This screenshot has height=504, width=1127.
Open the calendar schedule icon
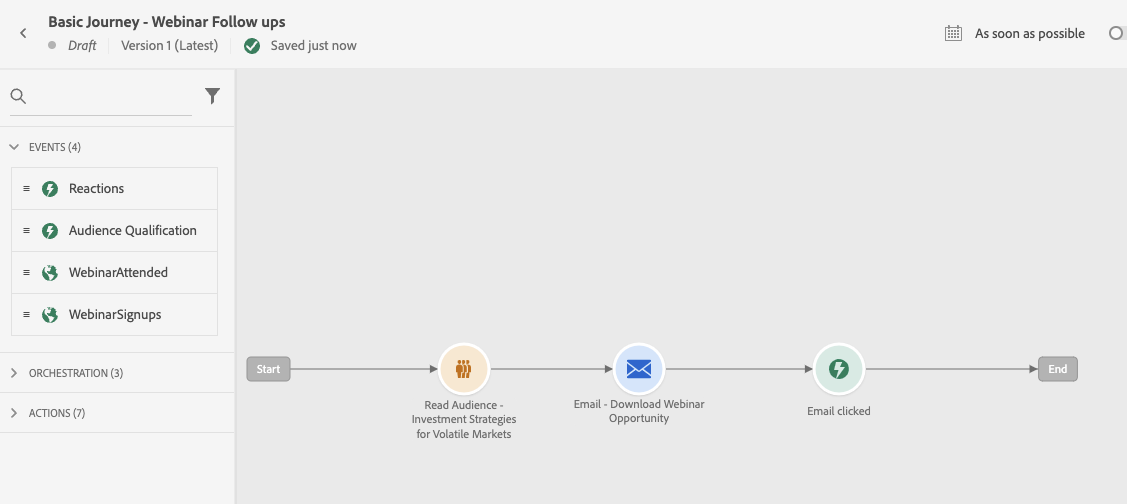(x=953, y=33)
